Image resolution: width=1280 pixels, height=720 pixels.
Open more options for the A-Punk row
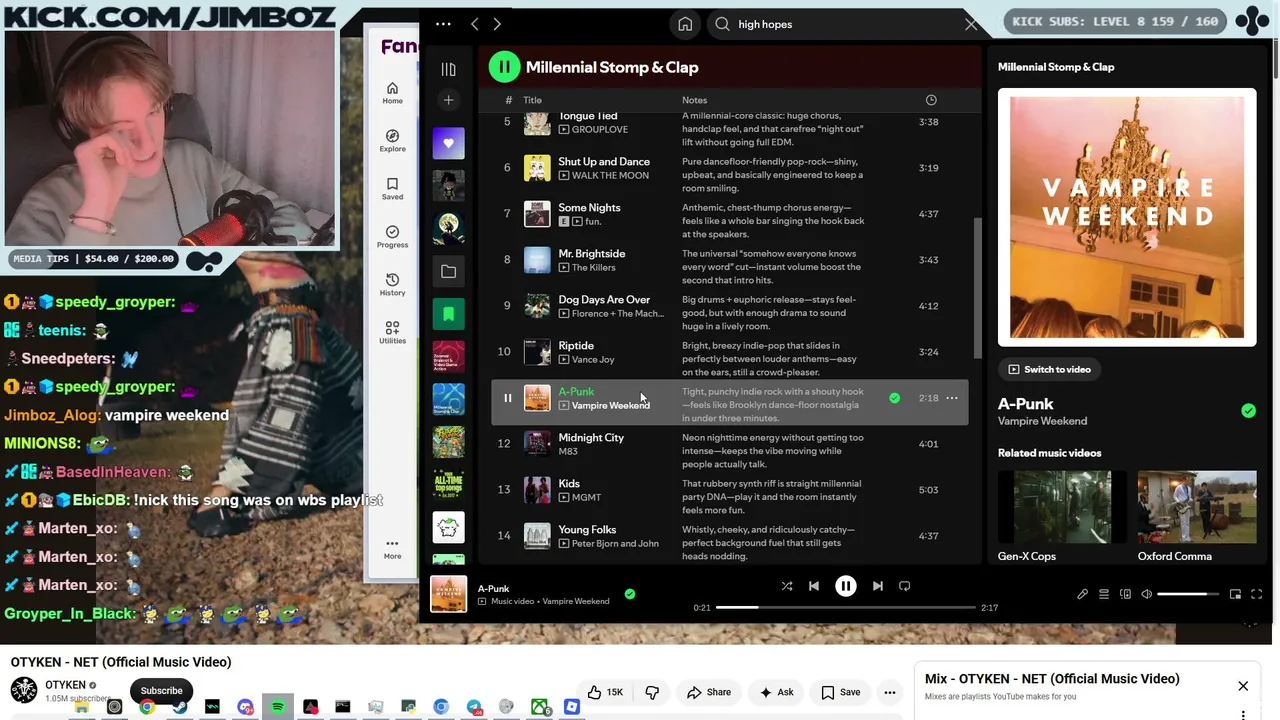pyautogui.click(x=952, y=398)
